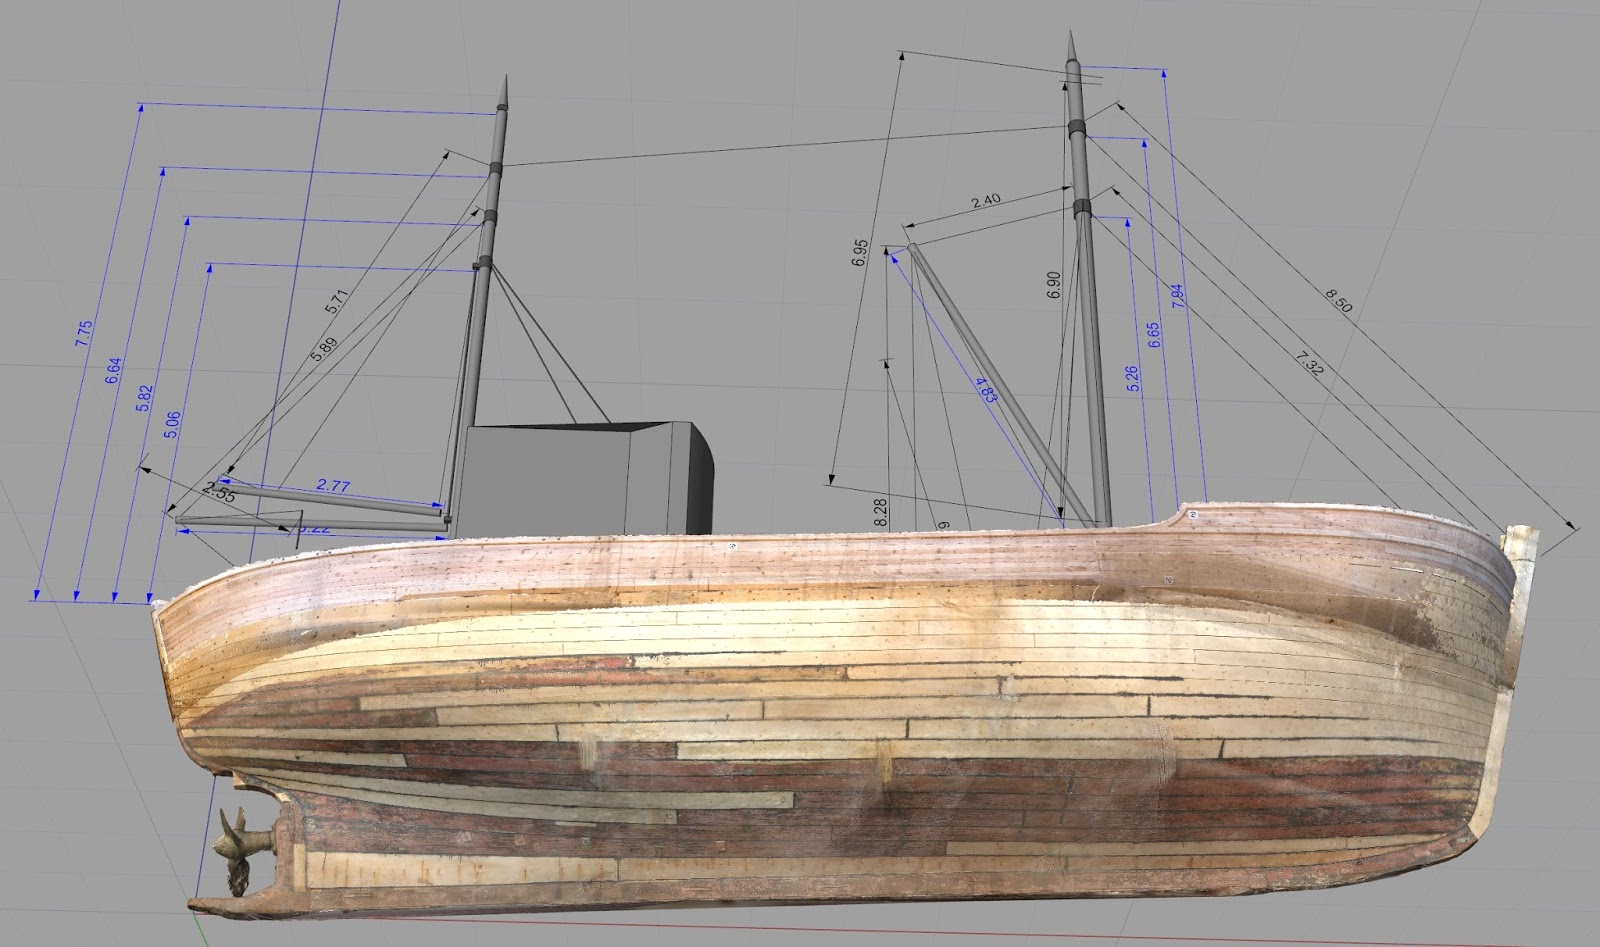Viewport: 1600px width, 947px height.
Task: Select the 5.06 dimension label
Action: click(172, 425)
